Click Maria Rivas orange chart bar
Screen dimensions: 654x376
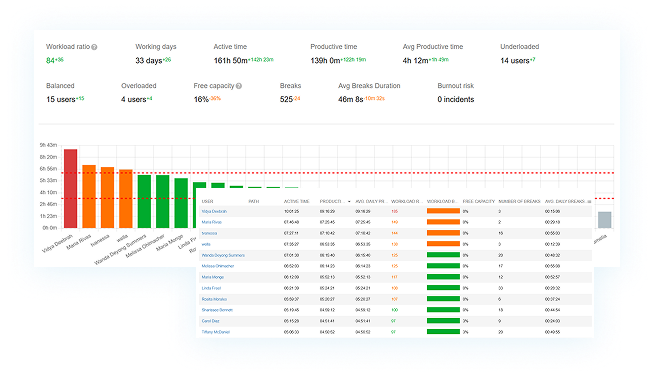click(x=89, y=197)
